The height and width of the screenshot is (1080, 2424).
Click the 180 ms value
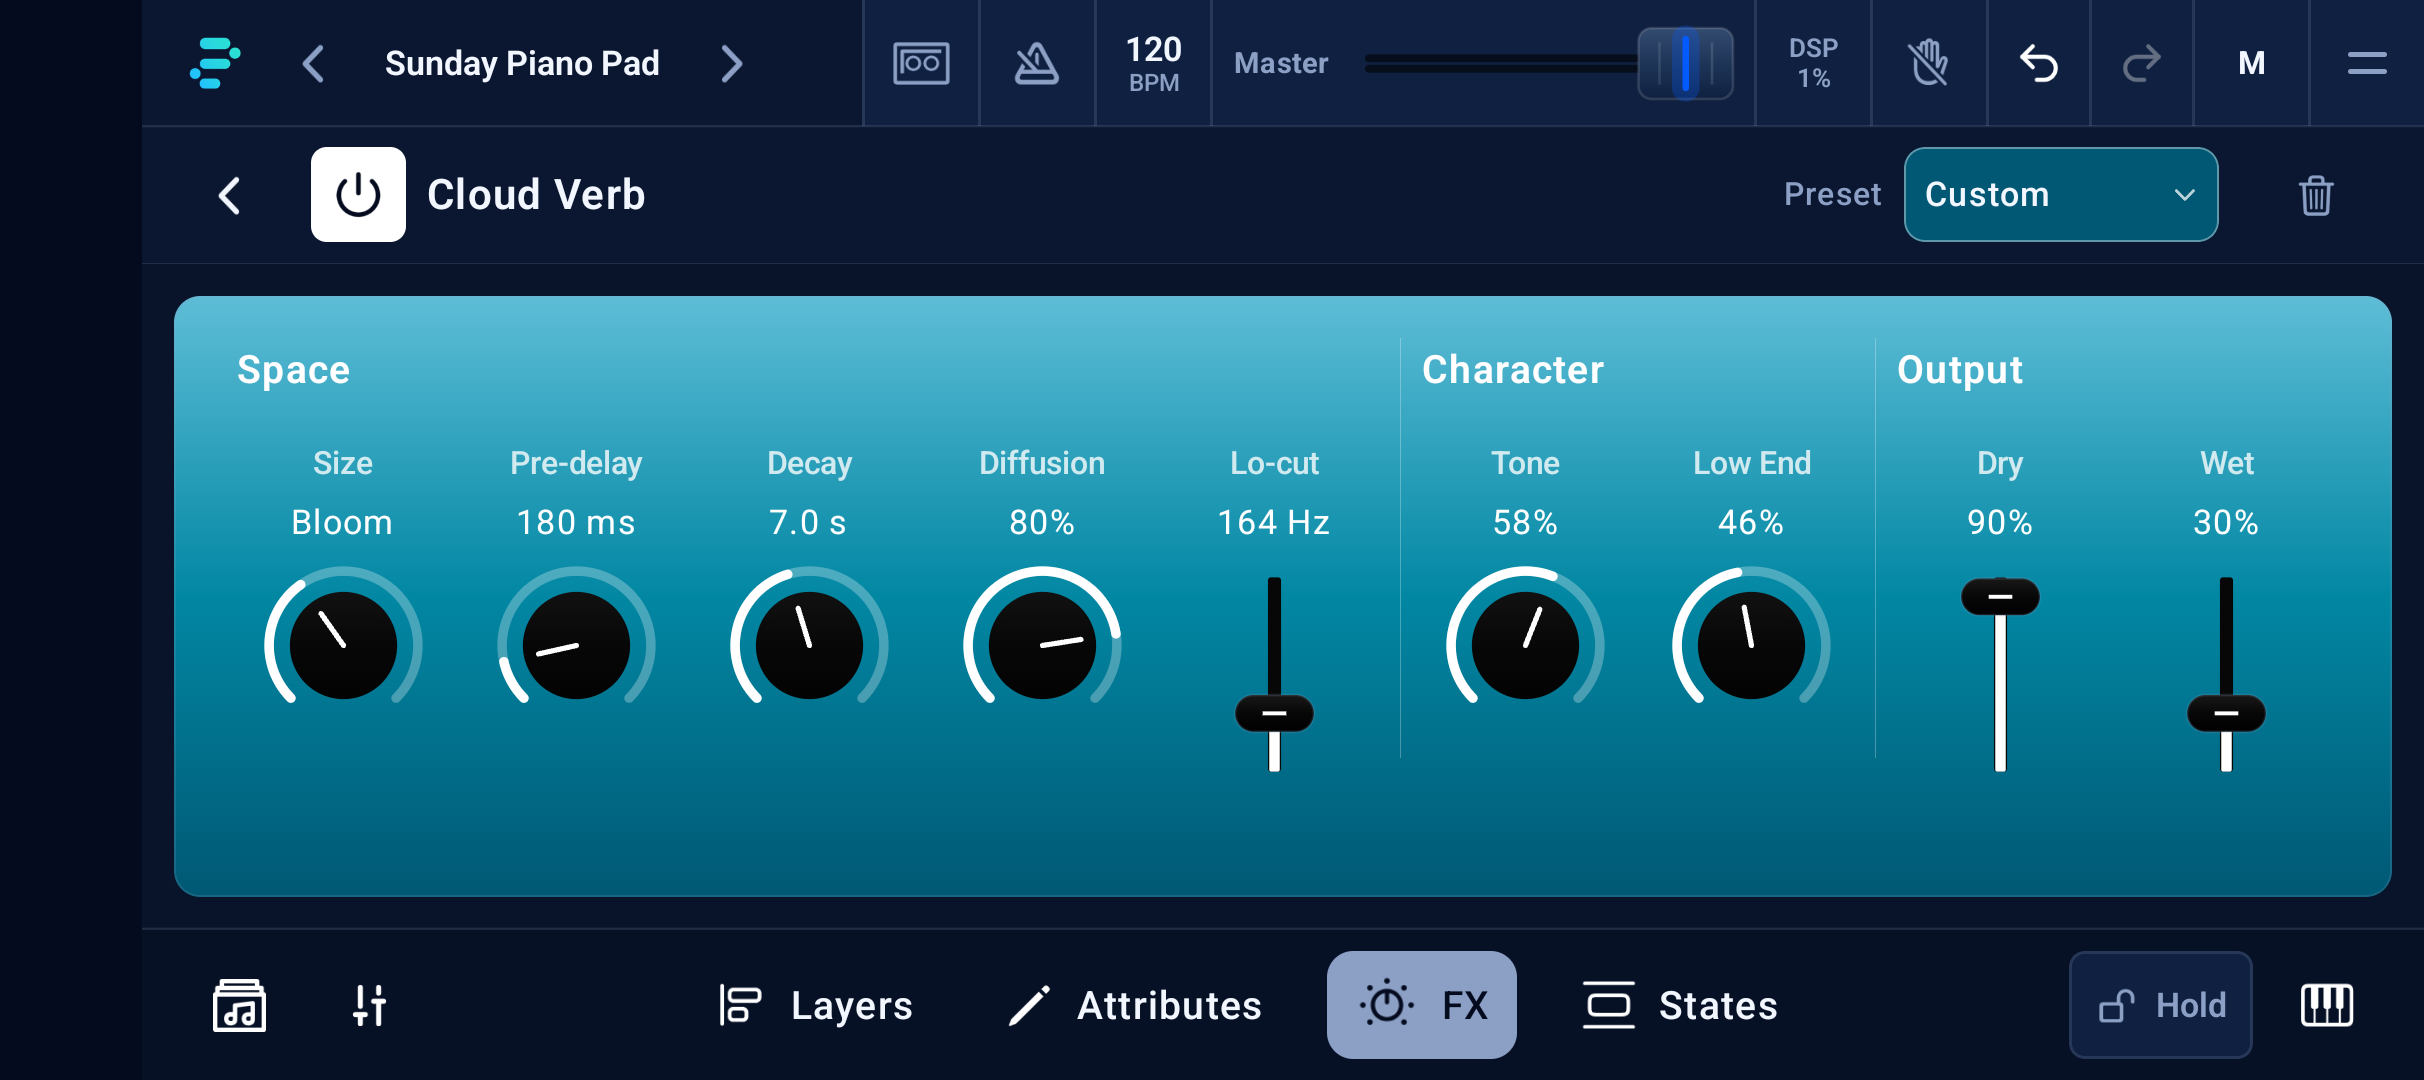tap(576, 522)
